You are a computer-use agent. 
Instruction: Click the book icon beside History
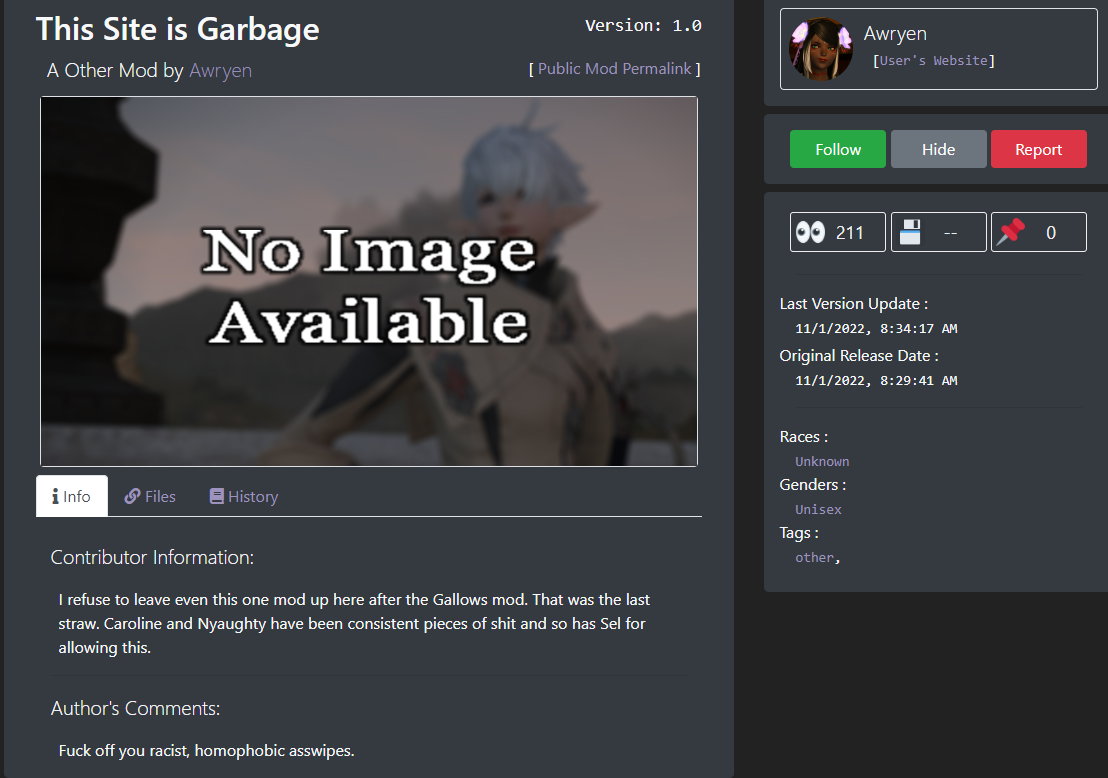(x=217, y=496)
